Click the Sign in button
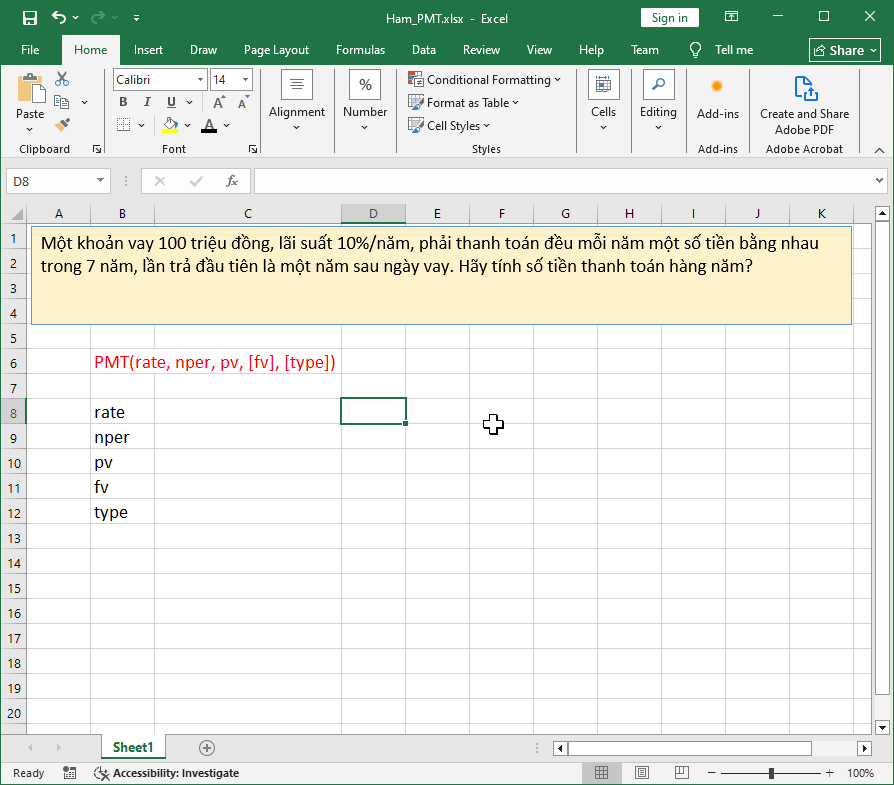This screenshot has height=785, width=894. click(668, 17)
